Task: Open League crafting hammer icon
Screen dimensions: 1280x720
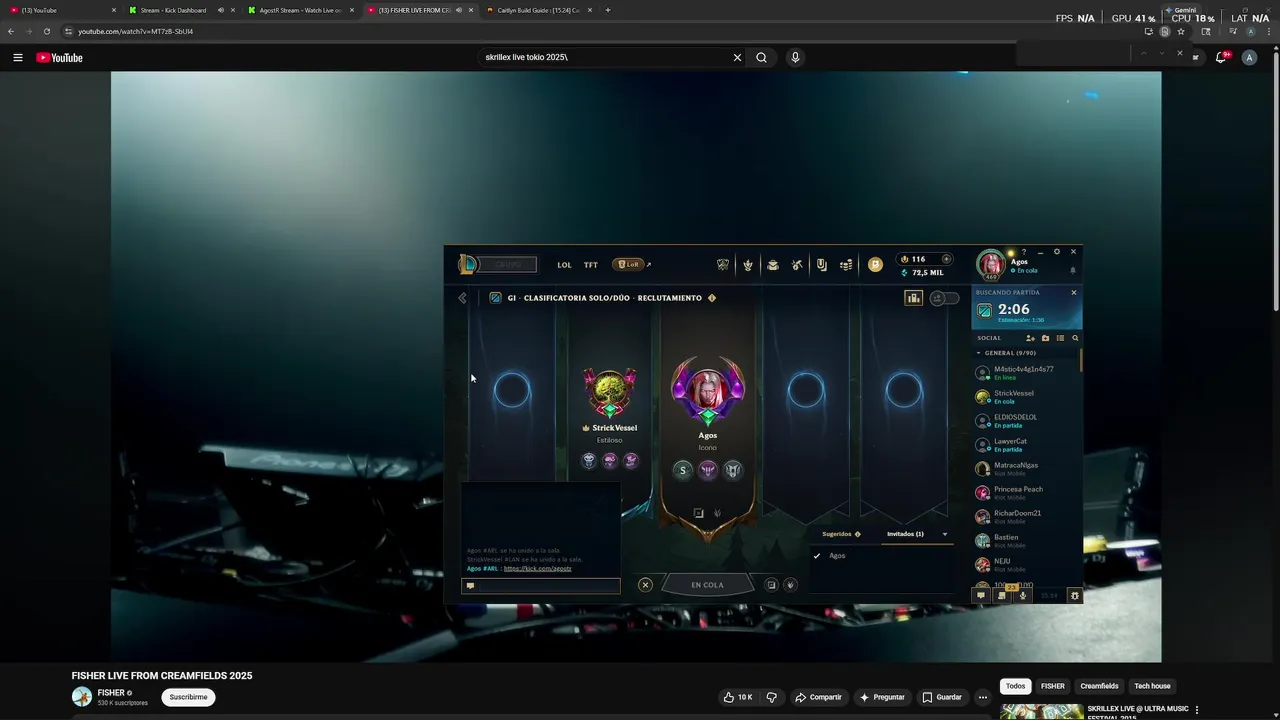Action: 797,265
